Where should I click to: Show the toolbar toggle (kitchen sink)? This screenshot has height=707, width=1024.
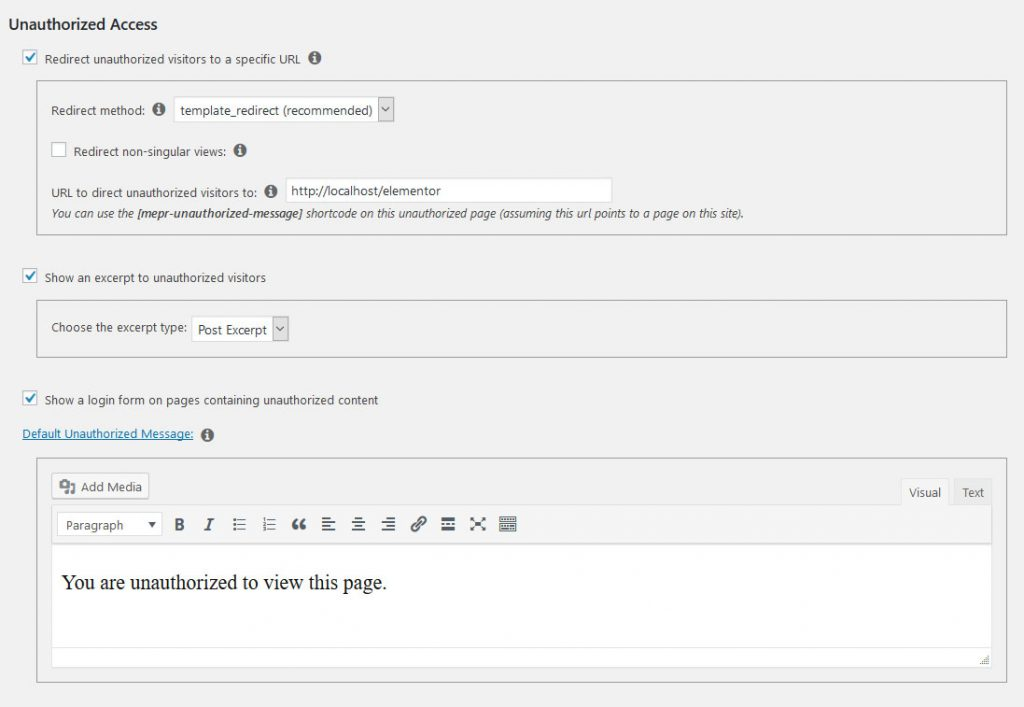coord(508,524)
